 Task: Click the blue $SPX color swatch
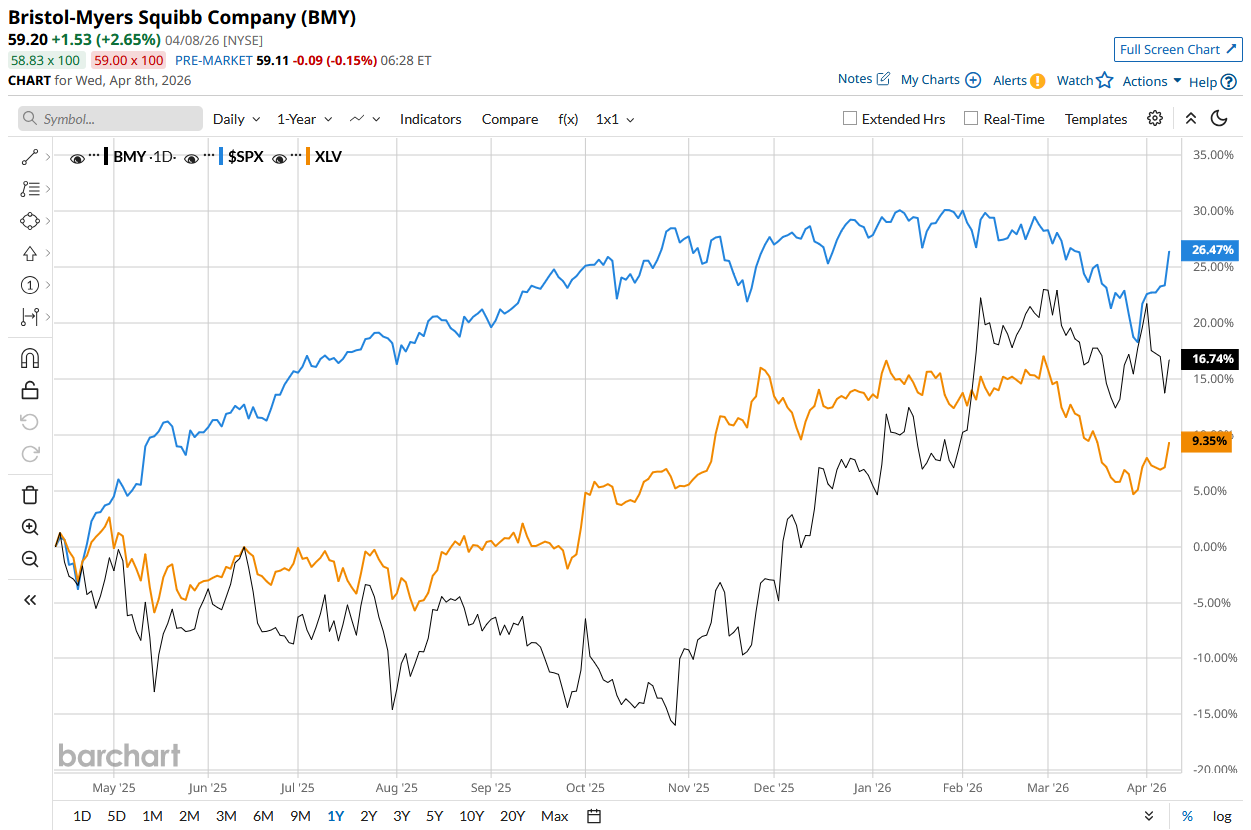pos(219,156)
